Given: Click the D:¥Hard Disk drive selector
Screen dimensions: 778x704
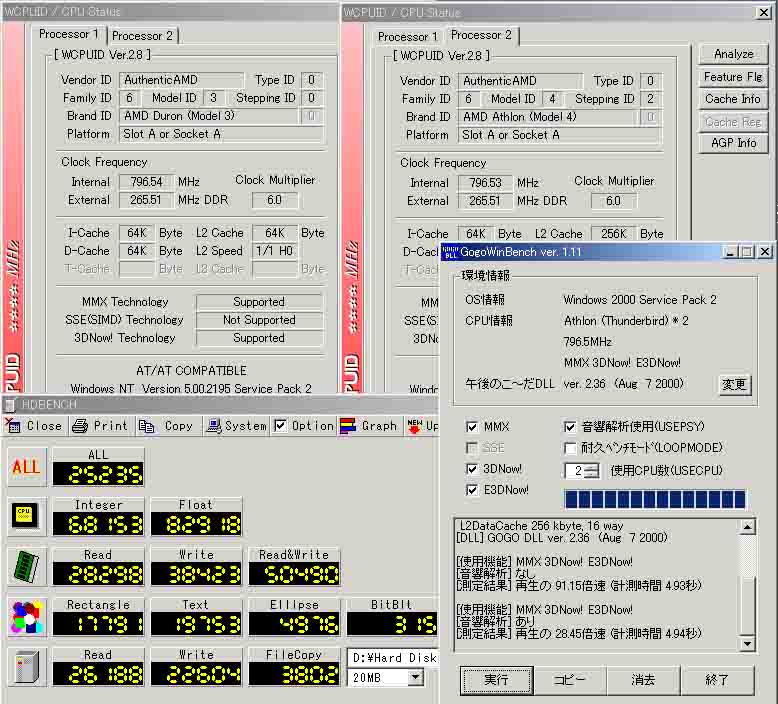Looking at the screenshot, I should tap(393, 658).
